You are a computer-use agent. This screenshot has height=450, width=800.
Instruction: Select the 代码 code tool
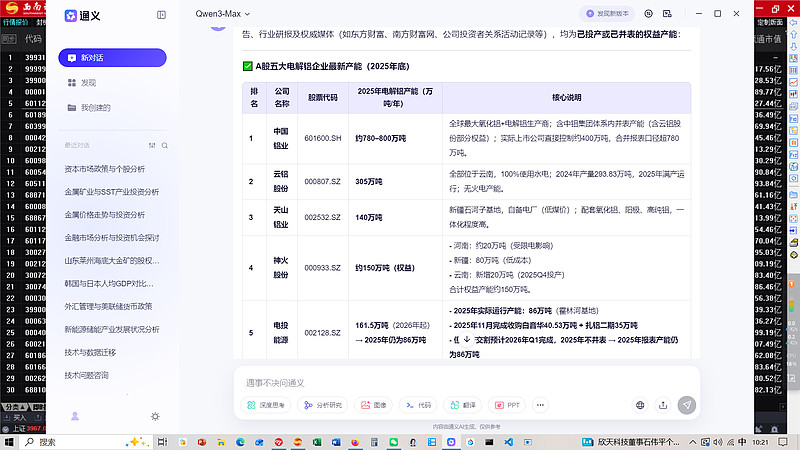coord(417,405)
